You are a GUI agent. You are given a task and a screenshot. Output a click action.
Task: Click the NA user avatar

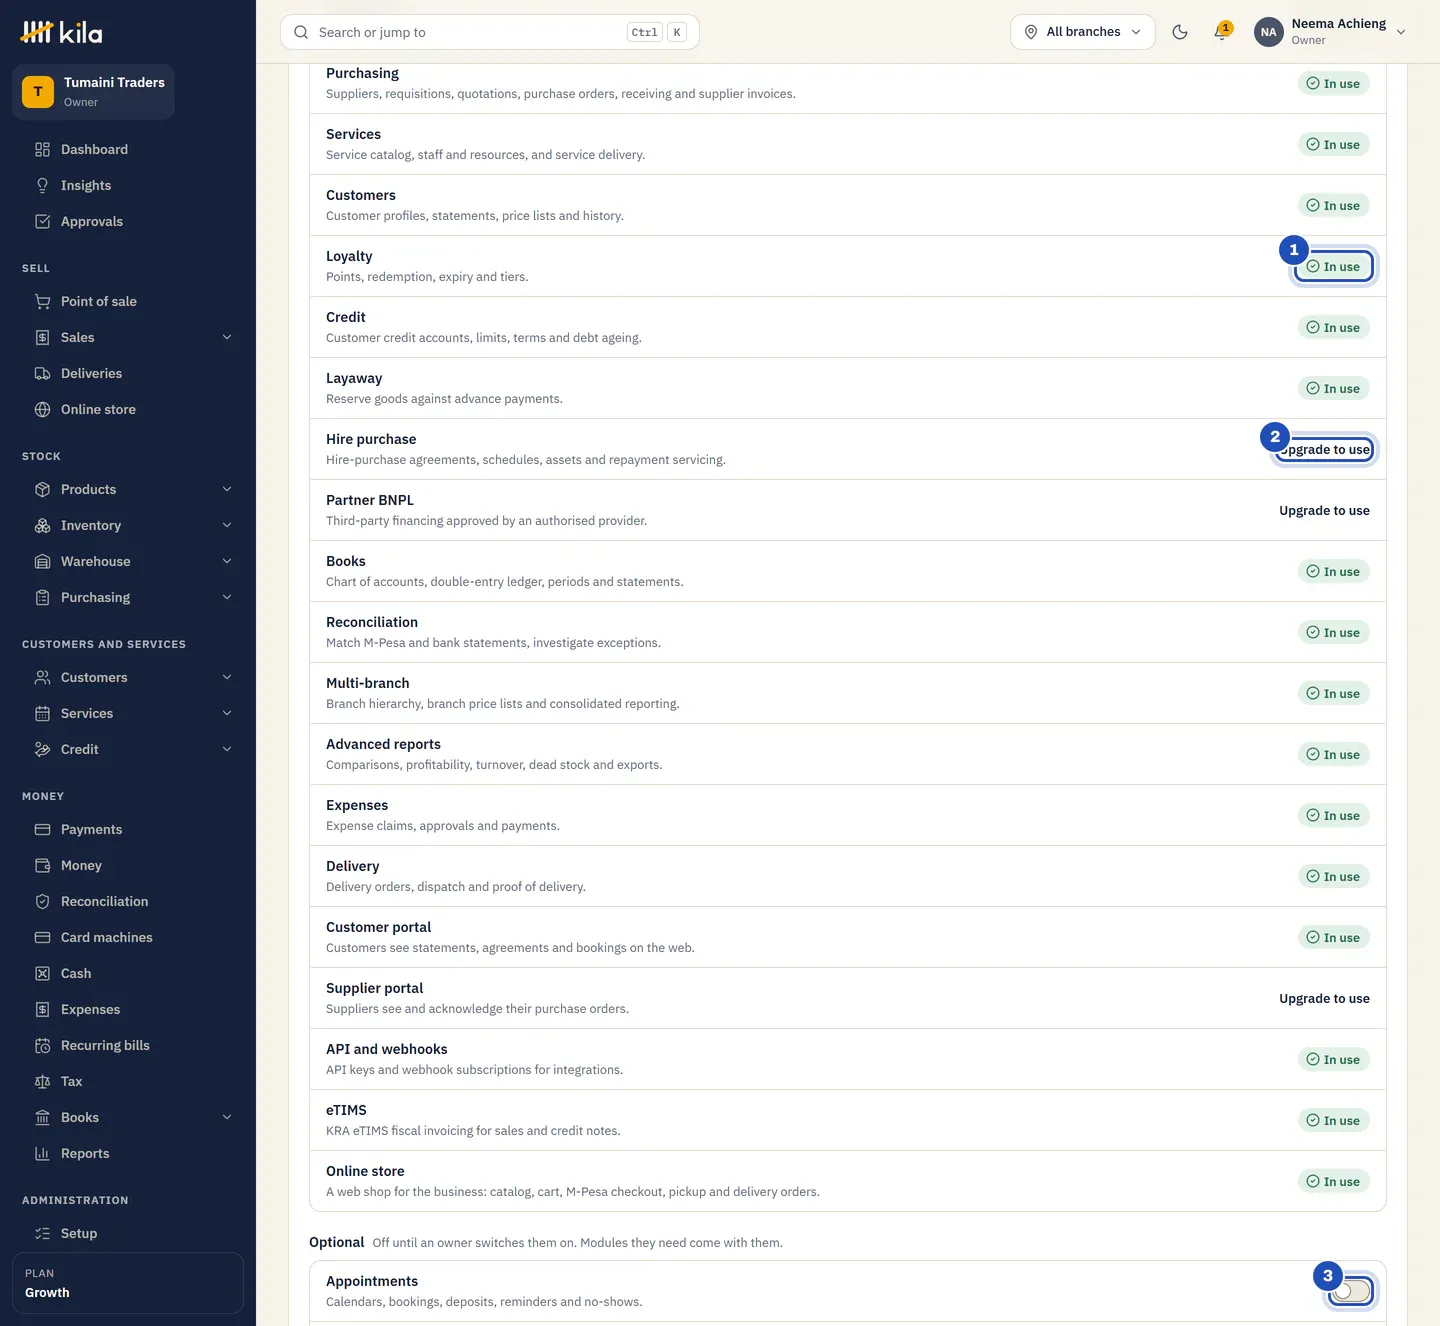click(1268, 32)
